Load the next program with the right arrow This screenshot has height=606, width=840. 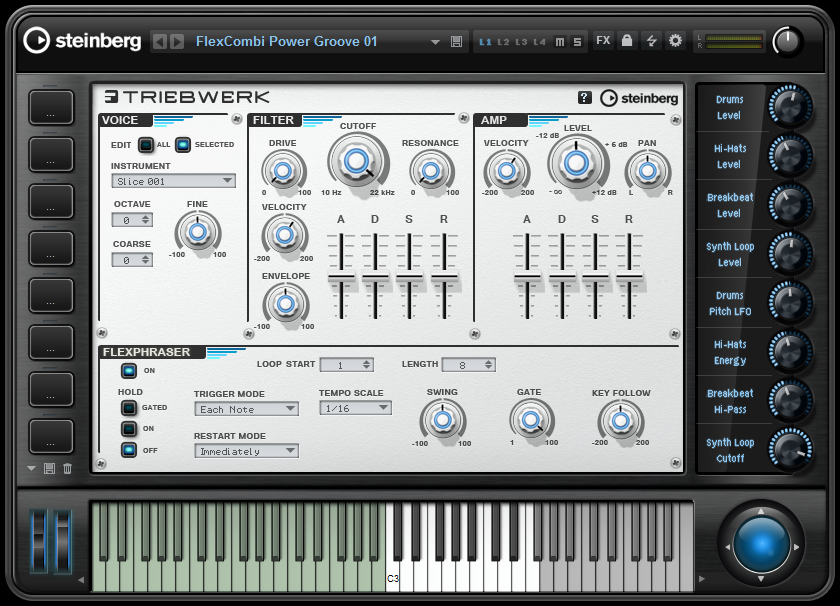click(x=177, y=41)
